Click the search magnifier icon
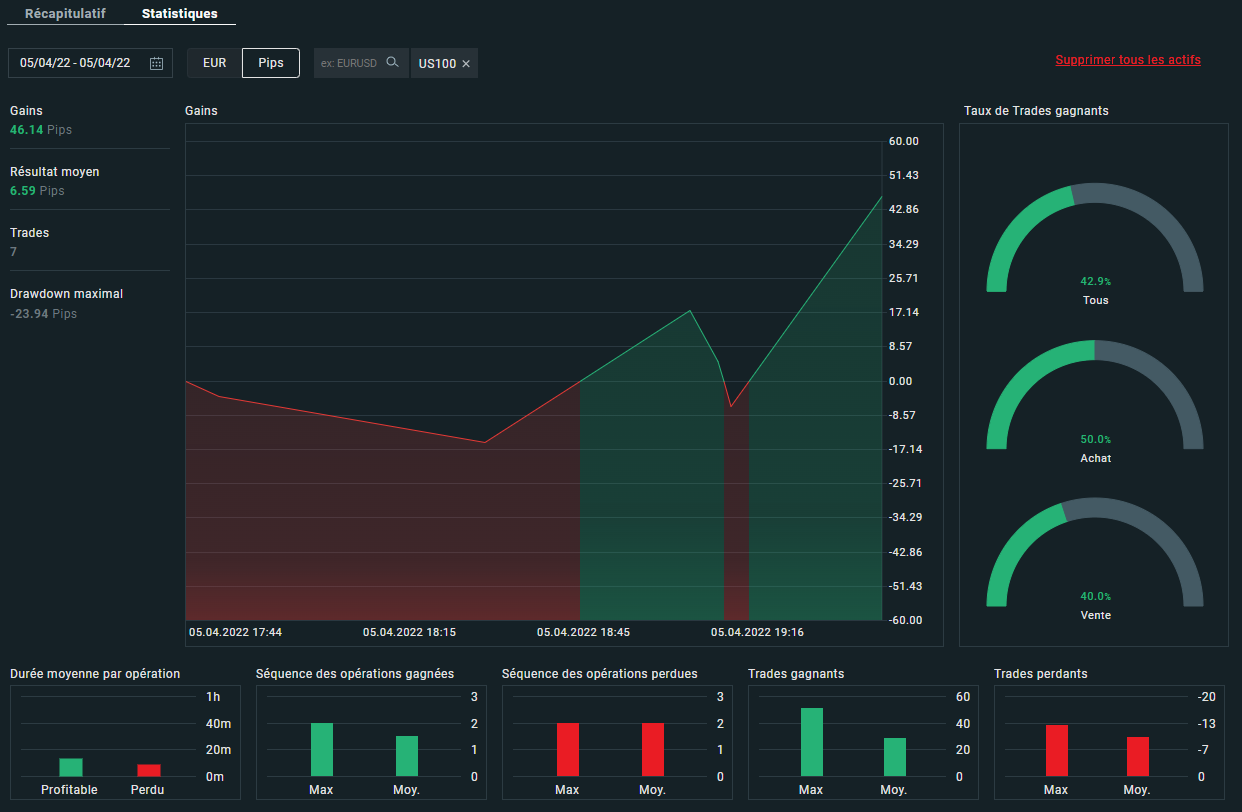 coord(392,62)
